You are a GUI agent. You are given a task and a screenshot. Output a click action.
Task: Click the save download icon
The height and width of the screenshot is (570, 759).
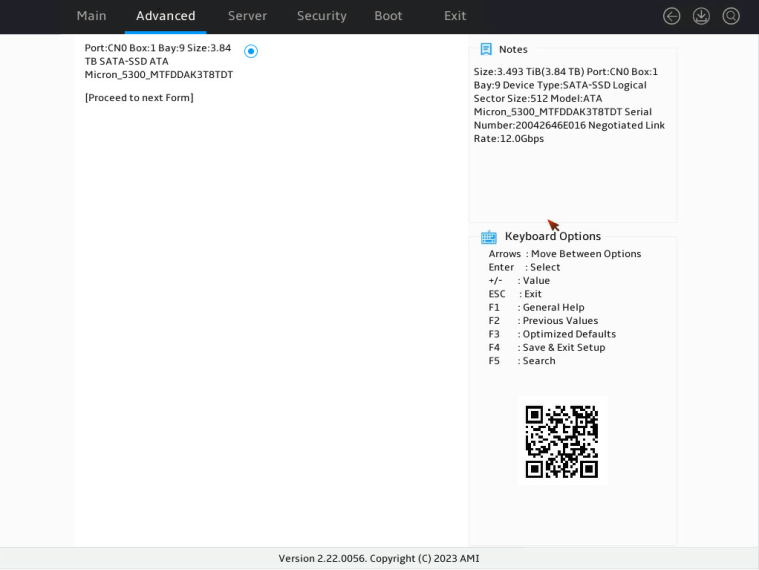[x=701, y=16]
